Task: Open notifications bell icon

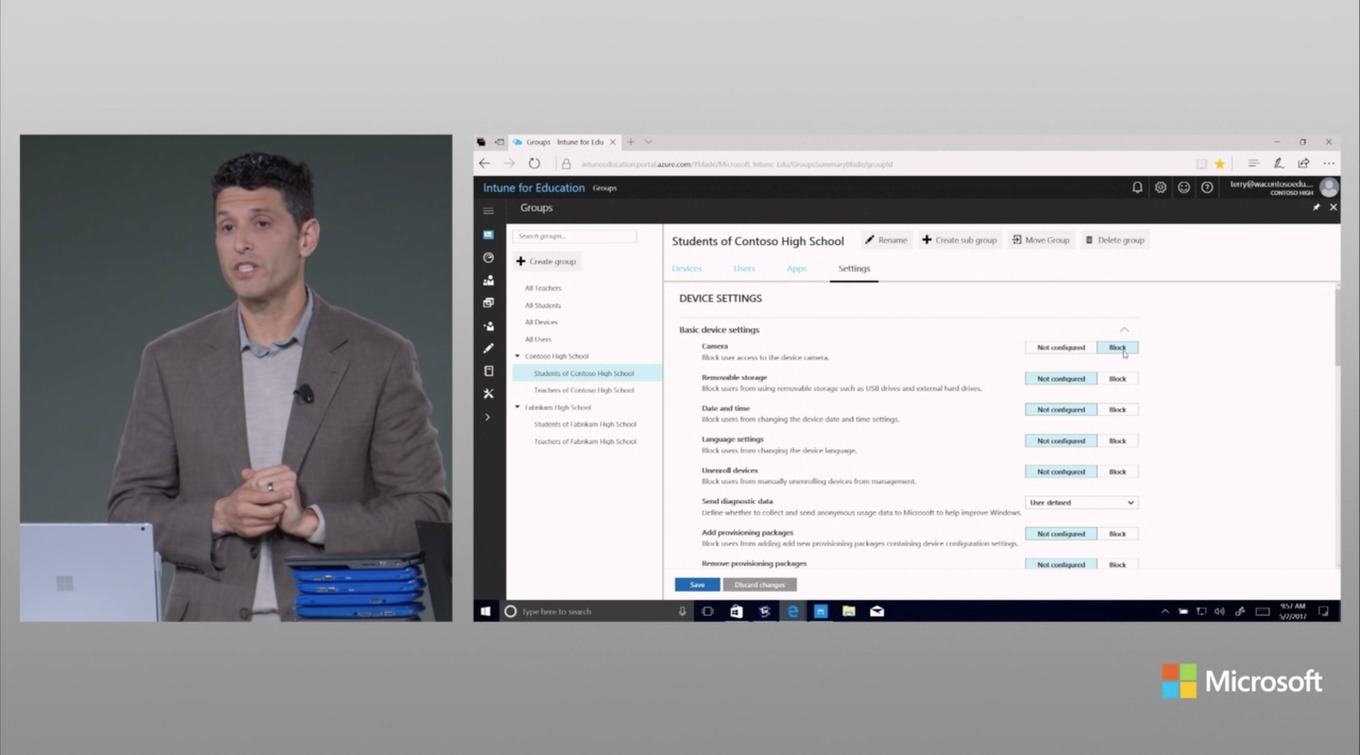Action: click(x=1137, y=187)
